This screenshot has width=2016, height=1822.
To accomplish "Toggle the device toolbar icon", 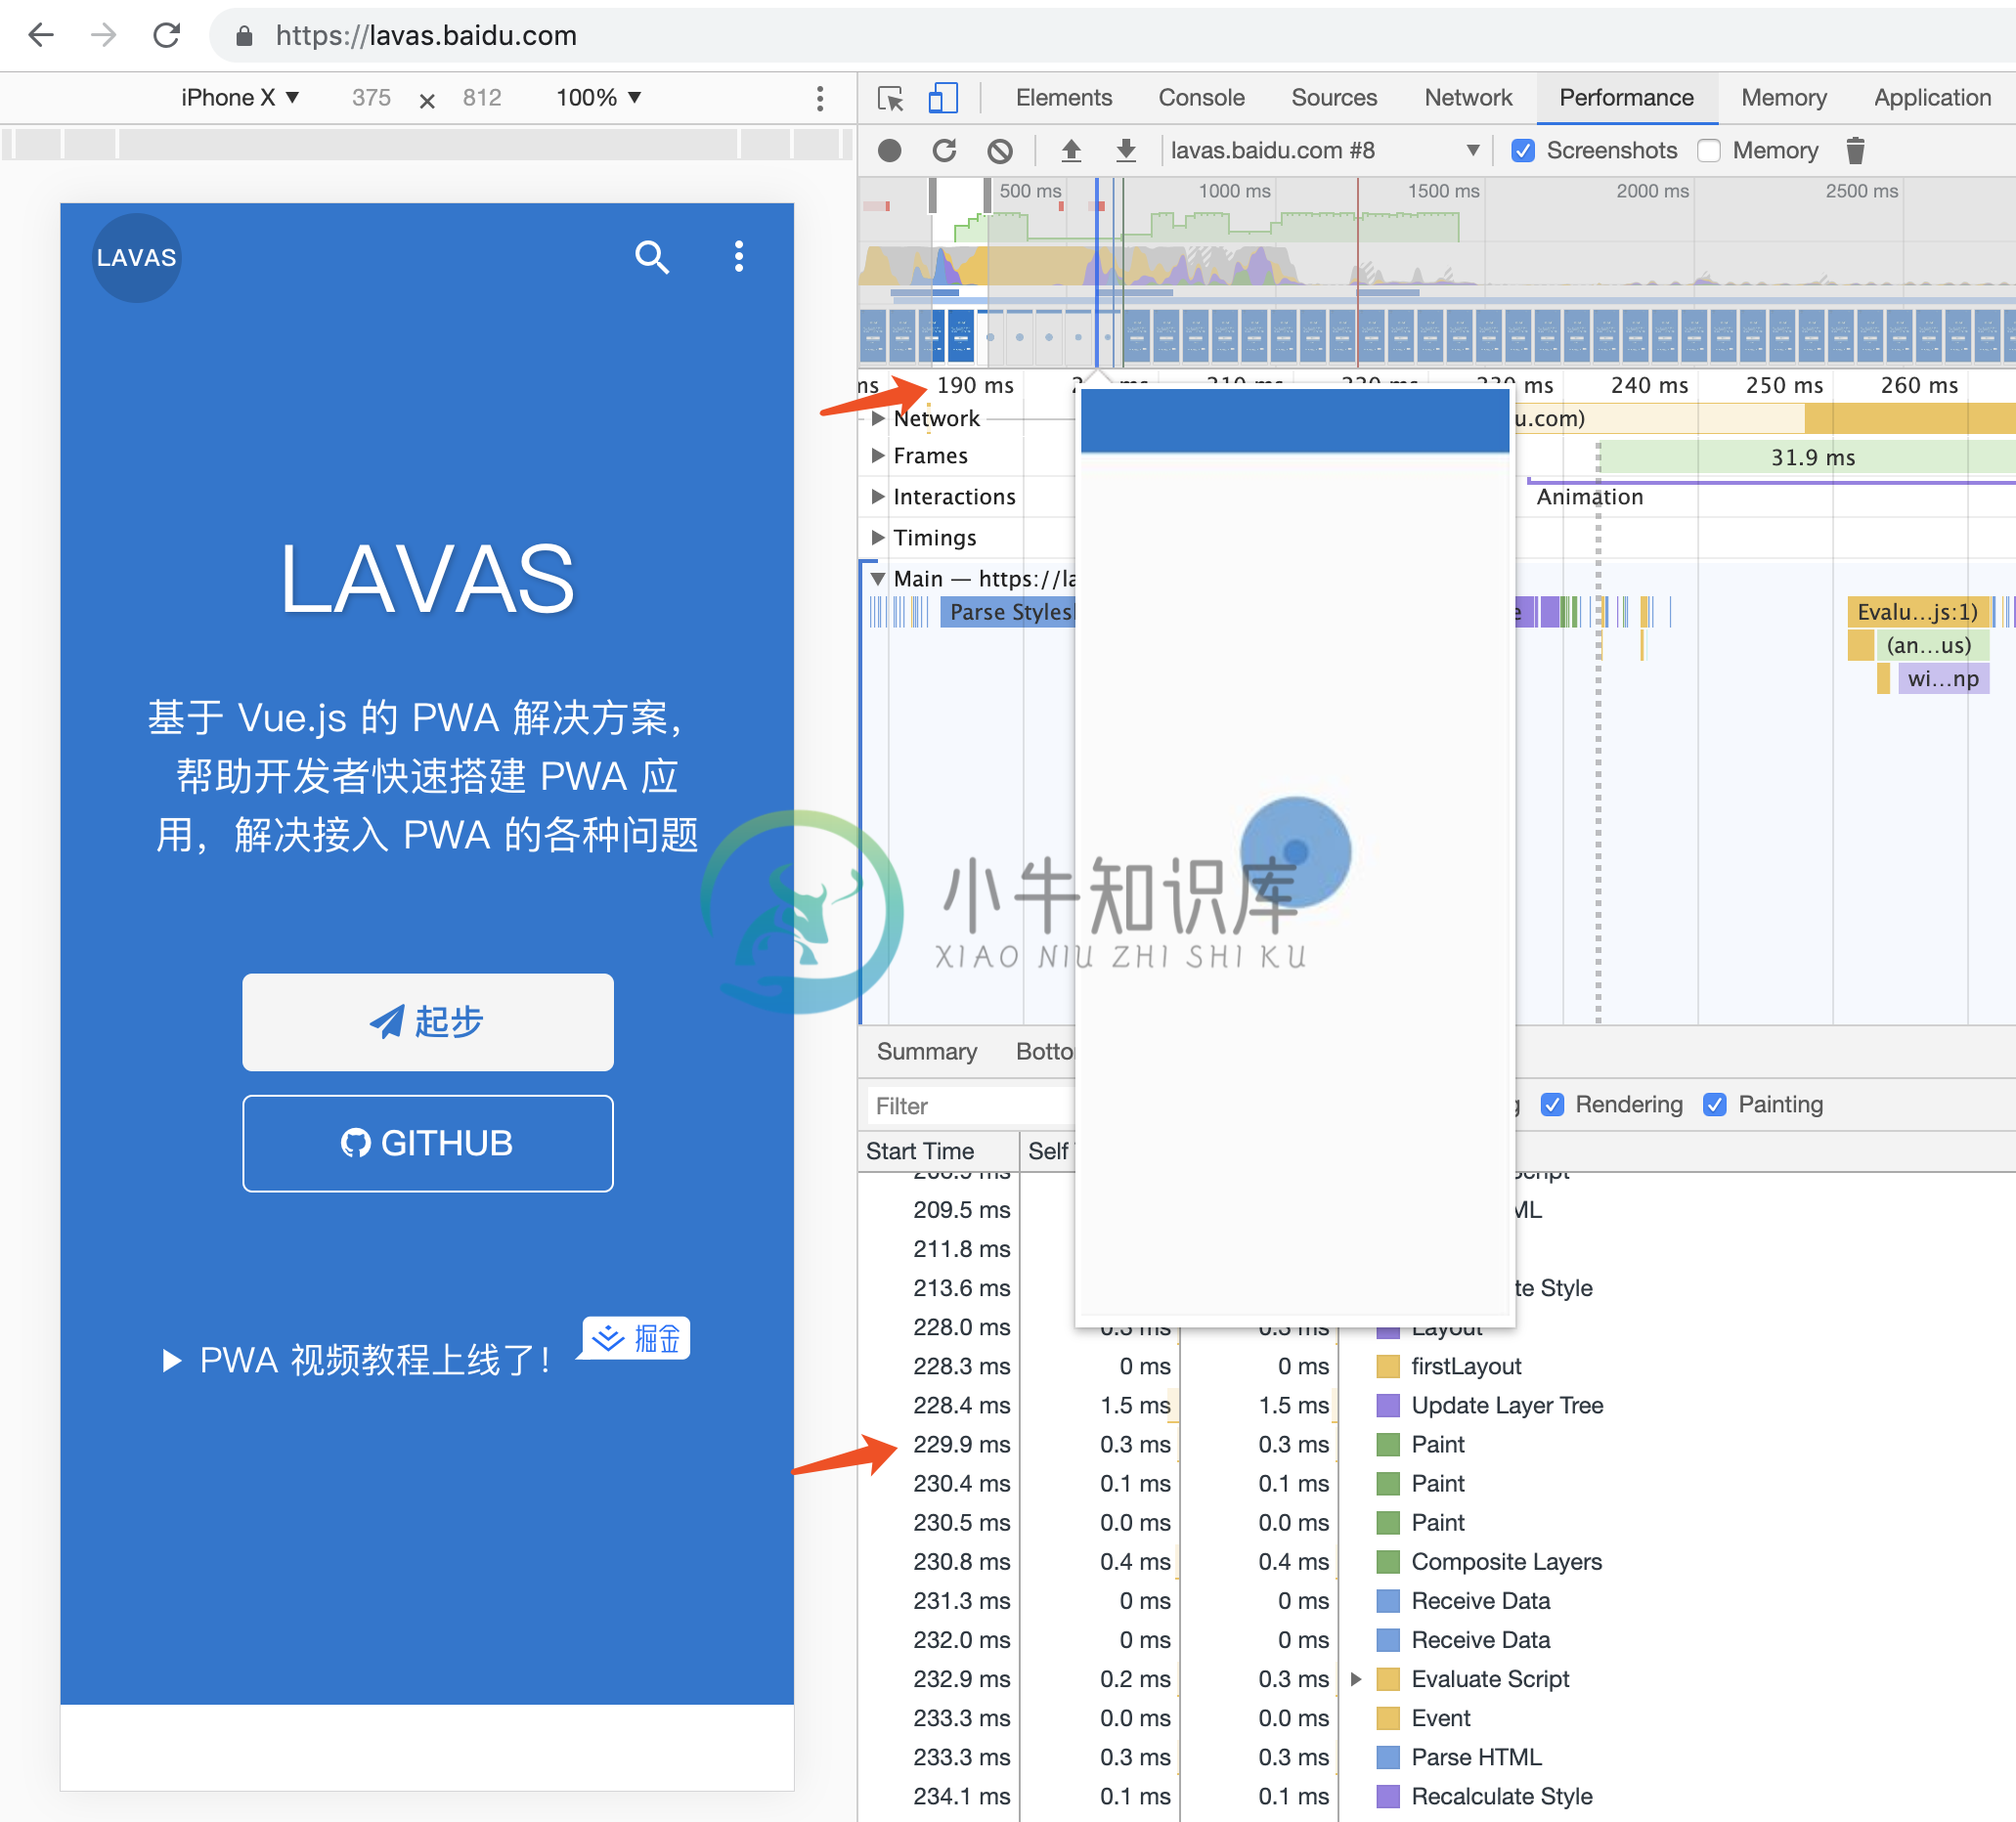I will click(942, 98).
